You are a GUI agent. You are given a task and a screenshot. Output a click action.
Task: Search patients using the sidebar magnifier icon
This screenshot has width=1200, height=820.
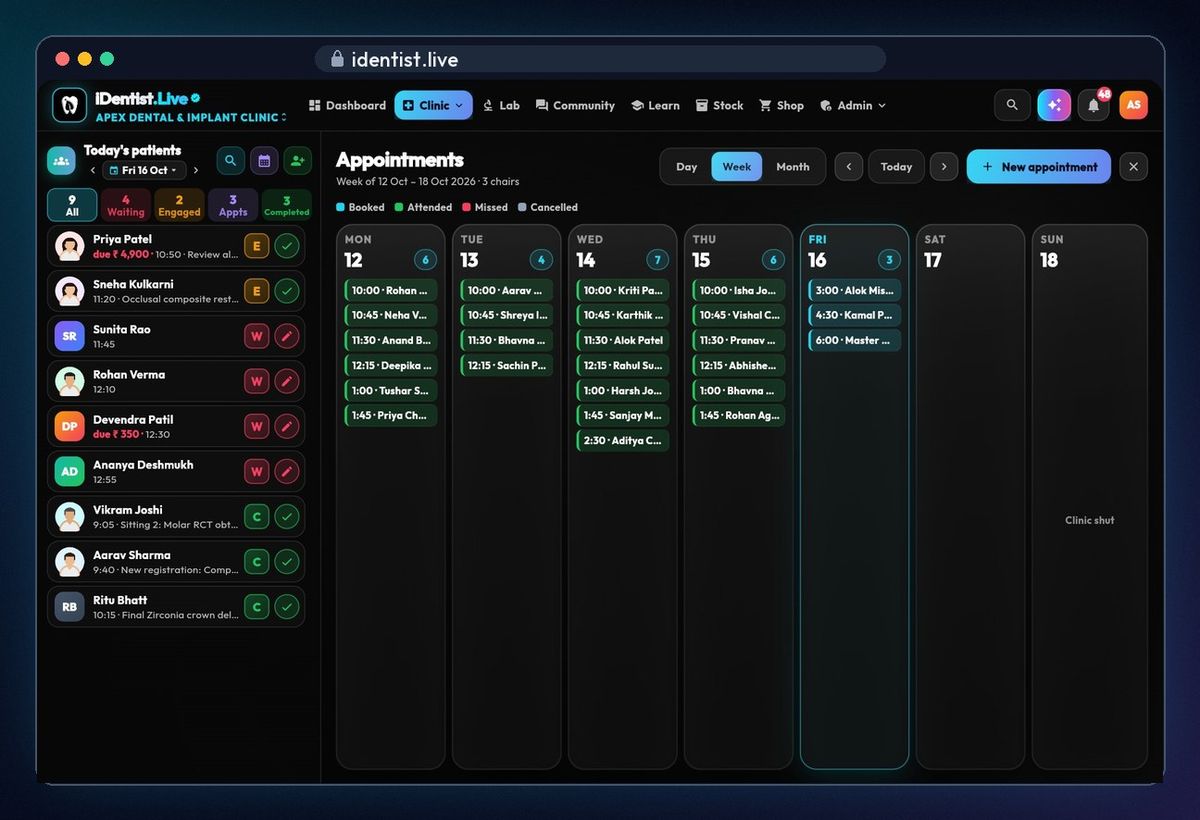(231, 160)
